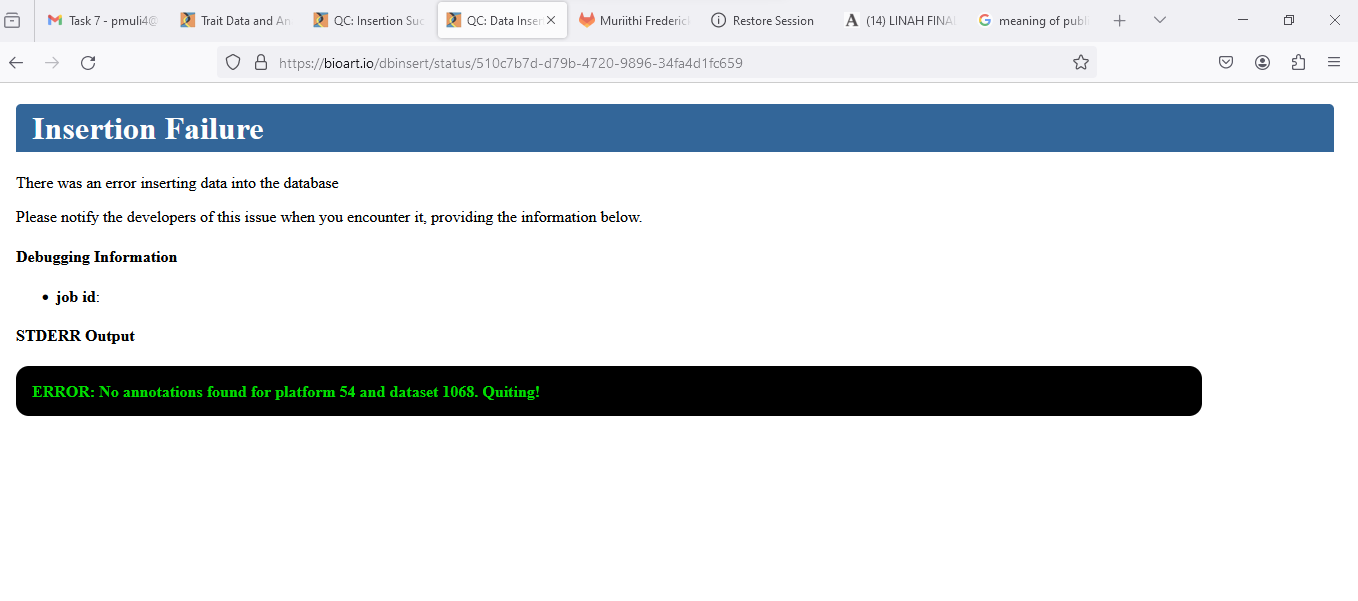Open the Extensions puzzle icon
The image size is (1358, 601).
point(1298,63)
